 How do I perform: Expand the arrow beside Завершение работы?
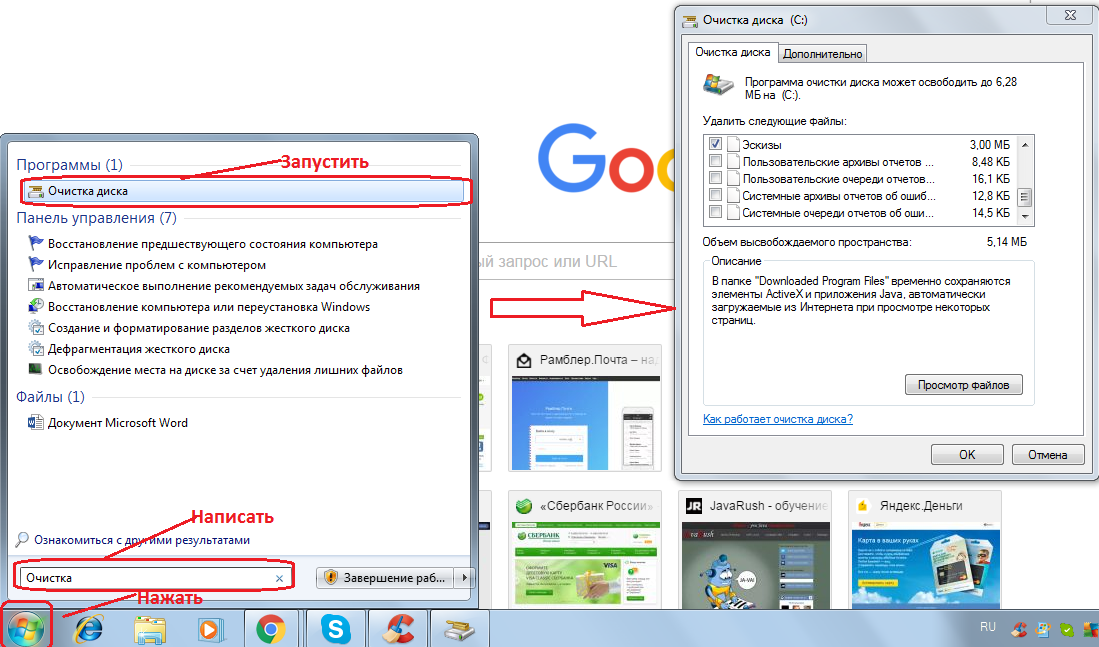(x=463, y=578)
